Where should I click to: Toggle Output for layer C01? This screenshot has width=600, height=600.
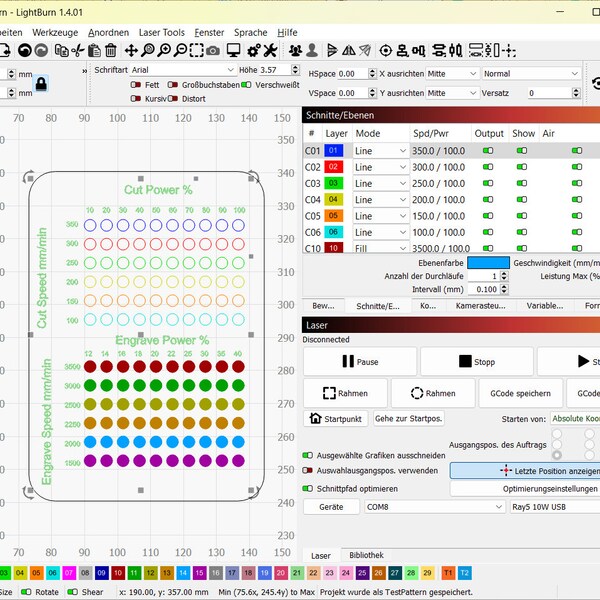488,150
